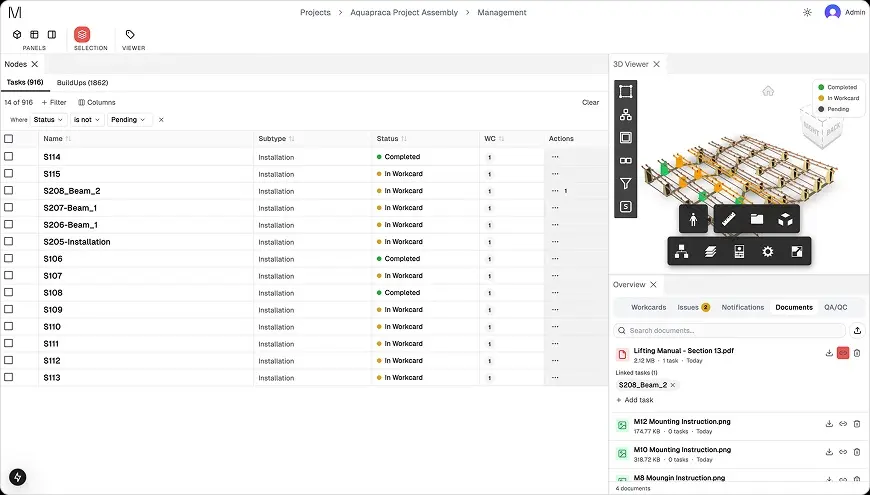This screenshot has width=870, height=495.
Task: Click Clear to reset filters
Action: point(590,103)
